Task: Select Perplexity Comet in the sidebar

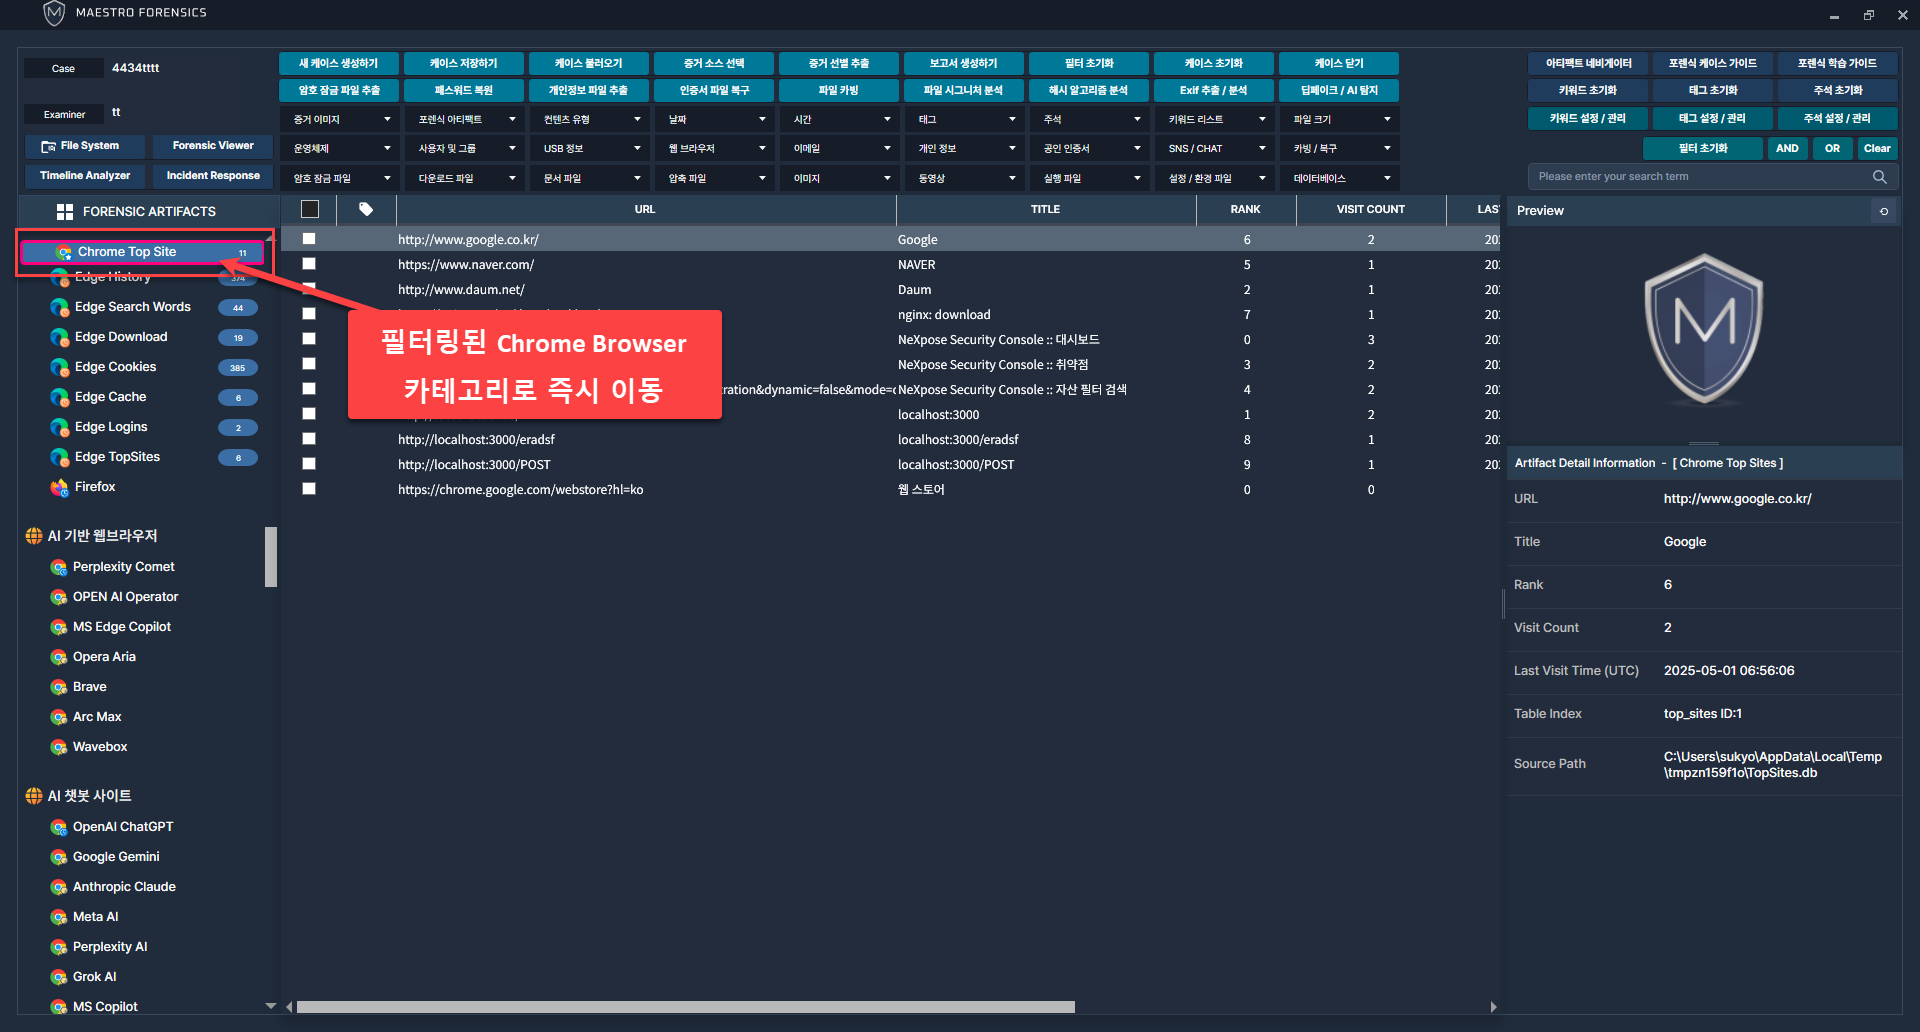Action: 123,567
